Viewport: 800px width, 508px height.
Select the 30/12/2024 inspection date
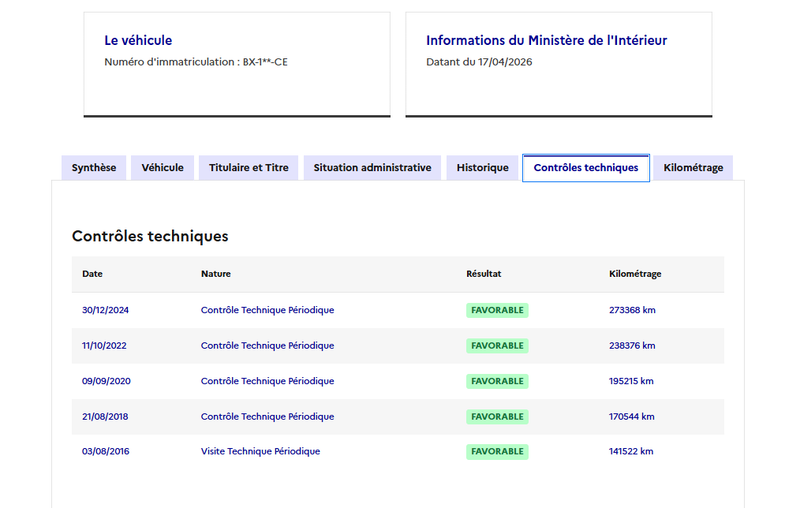tap(105, 310)
